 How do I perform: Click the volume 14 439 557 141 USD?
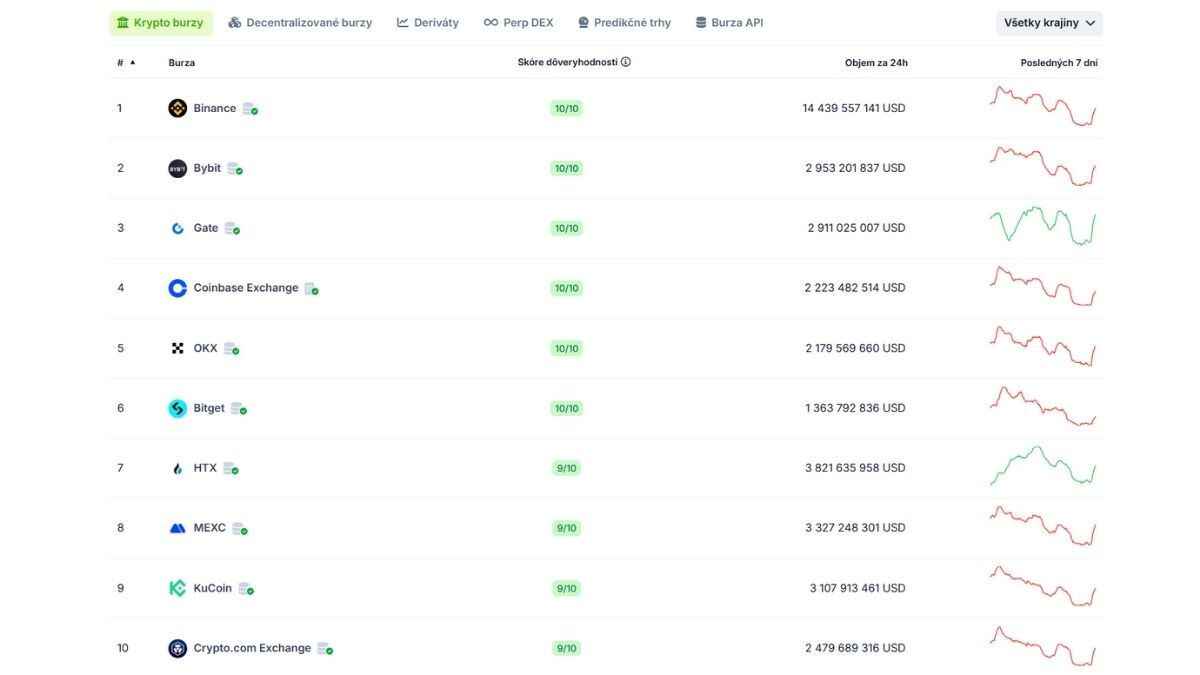point(854,108)
